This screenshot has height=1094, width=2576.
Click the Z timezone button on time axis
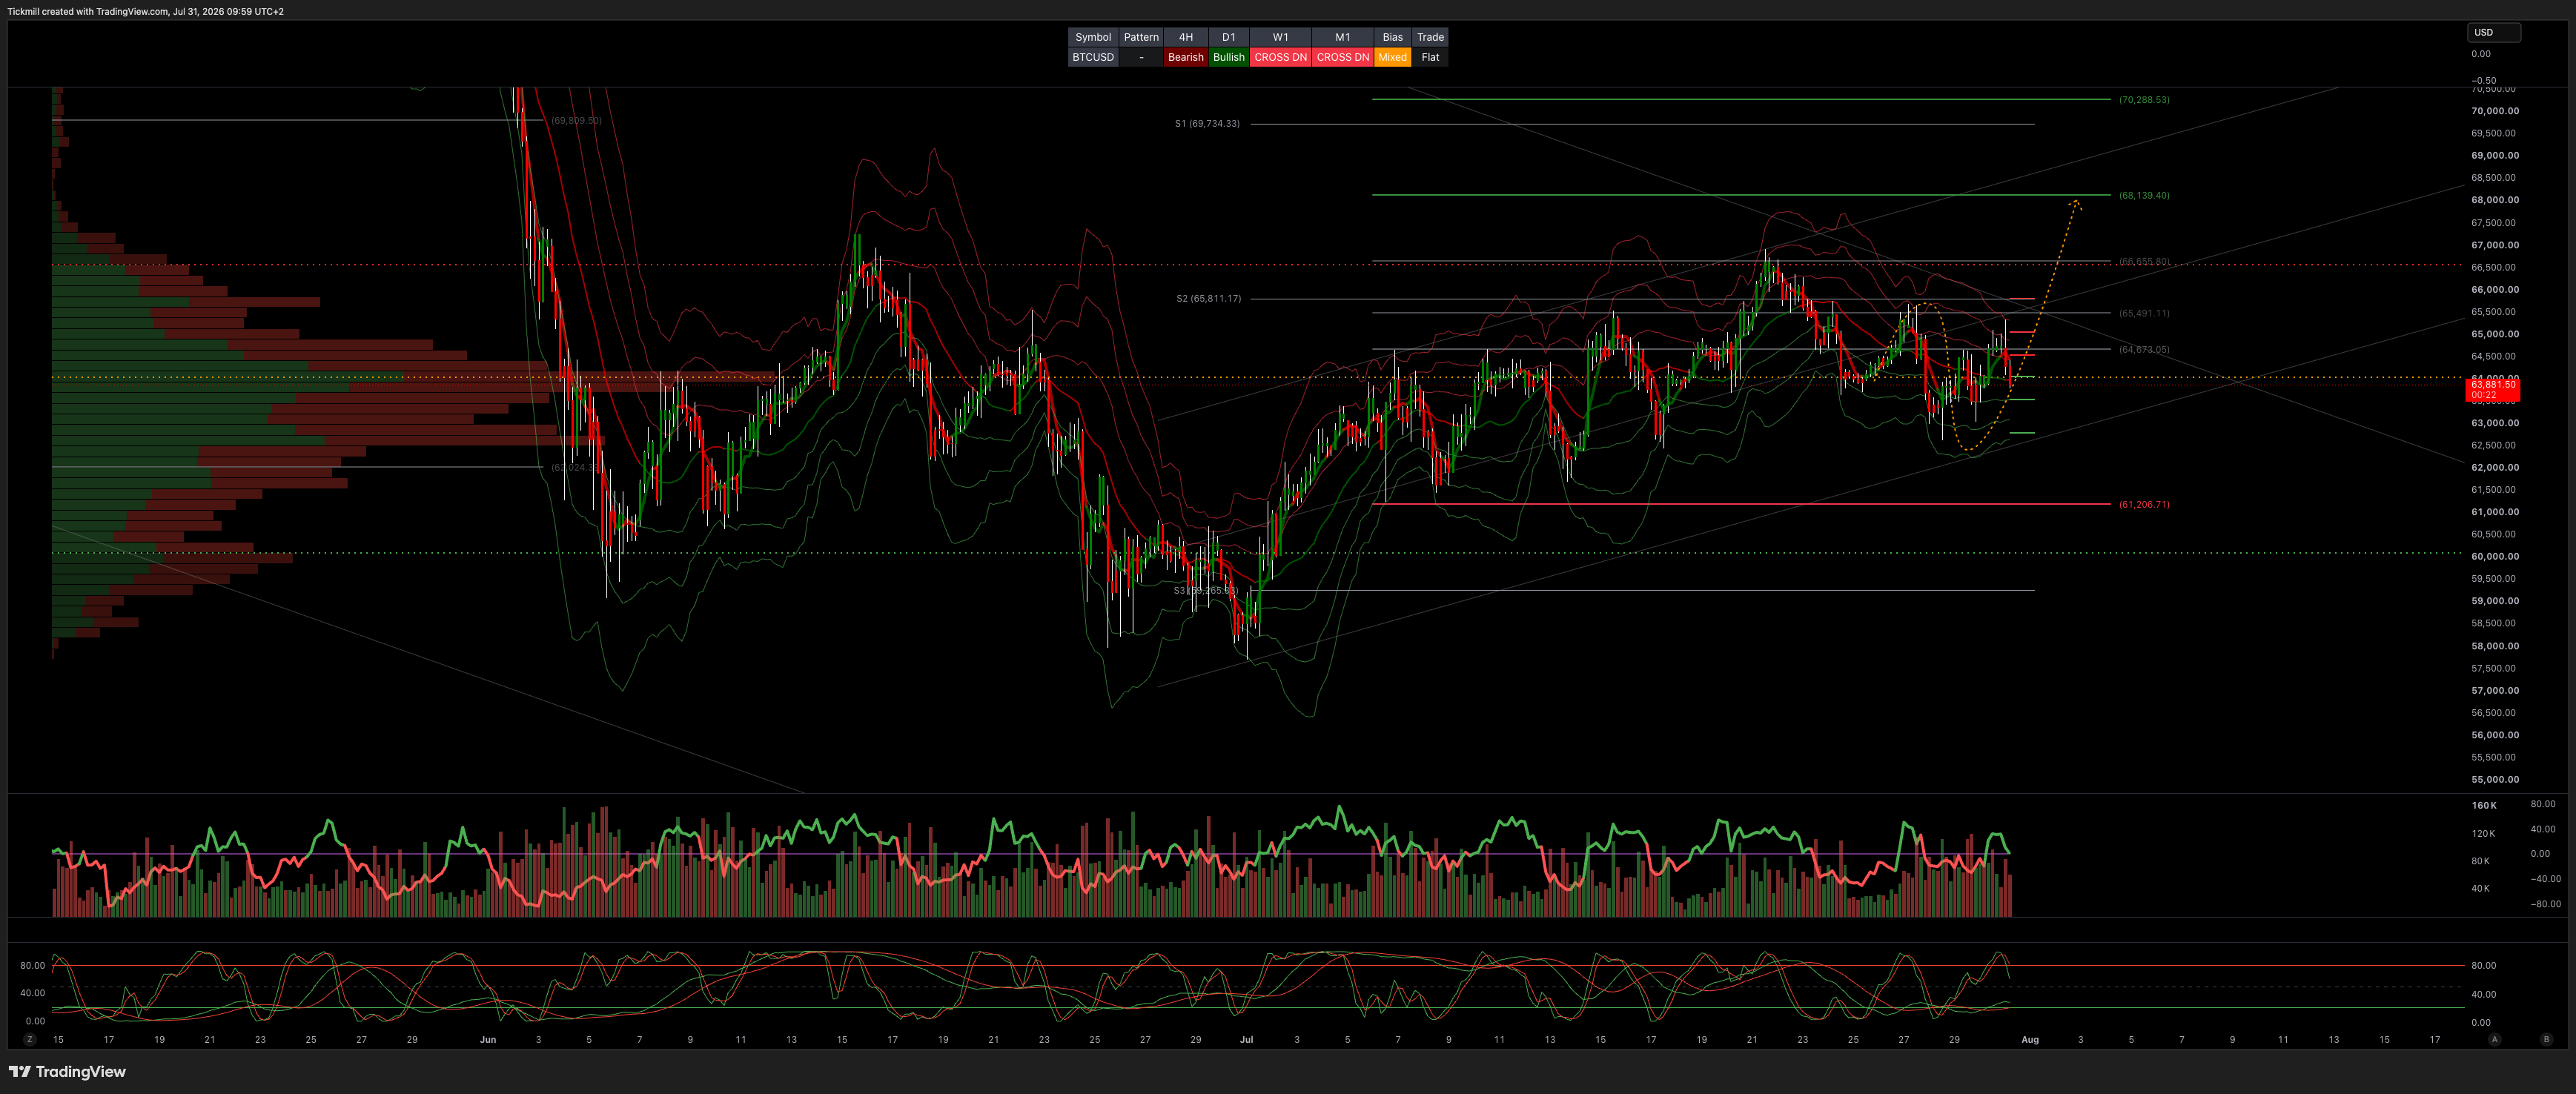[x=30, y=1039]
